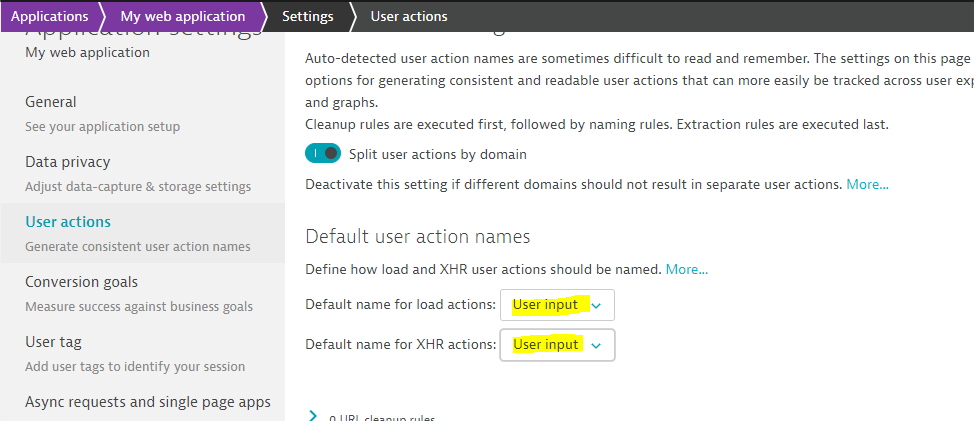Go to Applications breadcrumb
The image size is (974, 421).
46,16
